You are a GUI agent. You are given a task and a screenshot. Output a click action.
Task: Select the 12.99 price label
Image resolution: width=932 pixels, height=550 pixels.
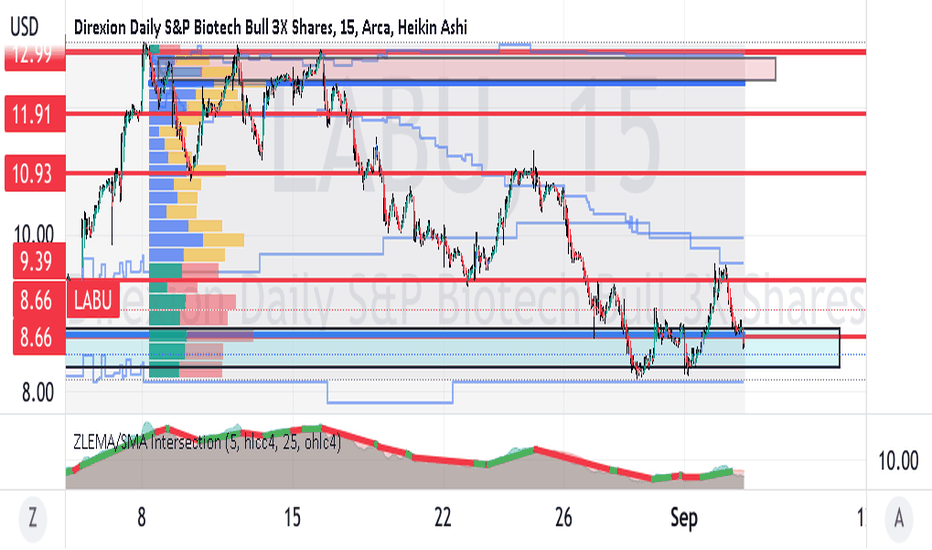click(x=35, y=55)
